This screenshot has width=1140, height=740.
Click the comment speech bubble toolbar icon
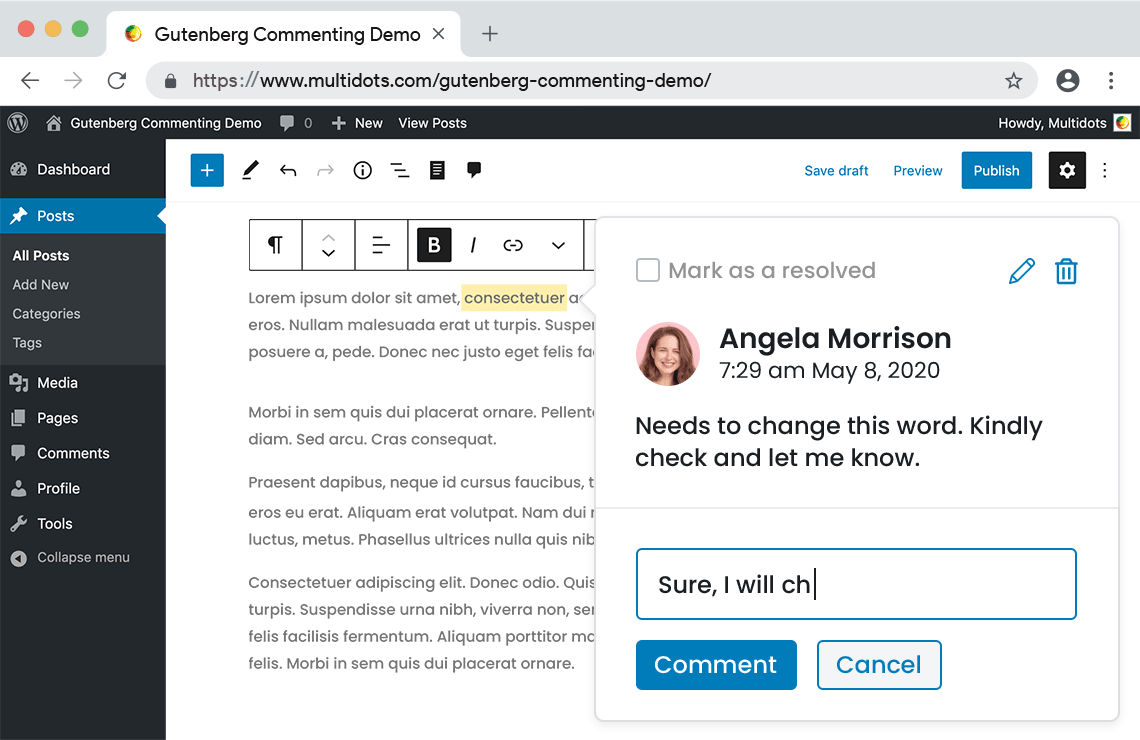click(x=474, y=170)
